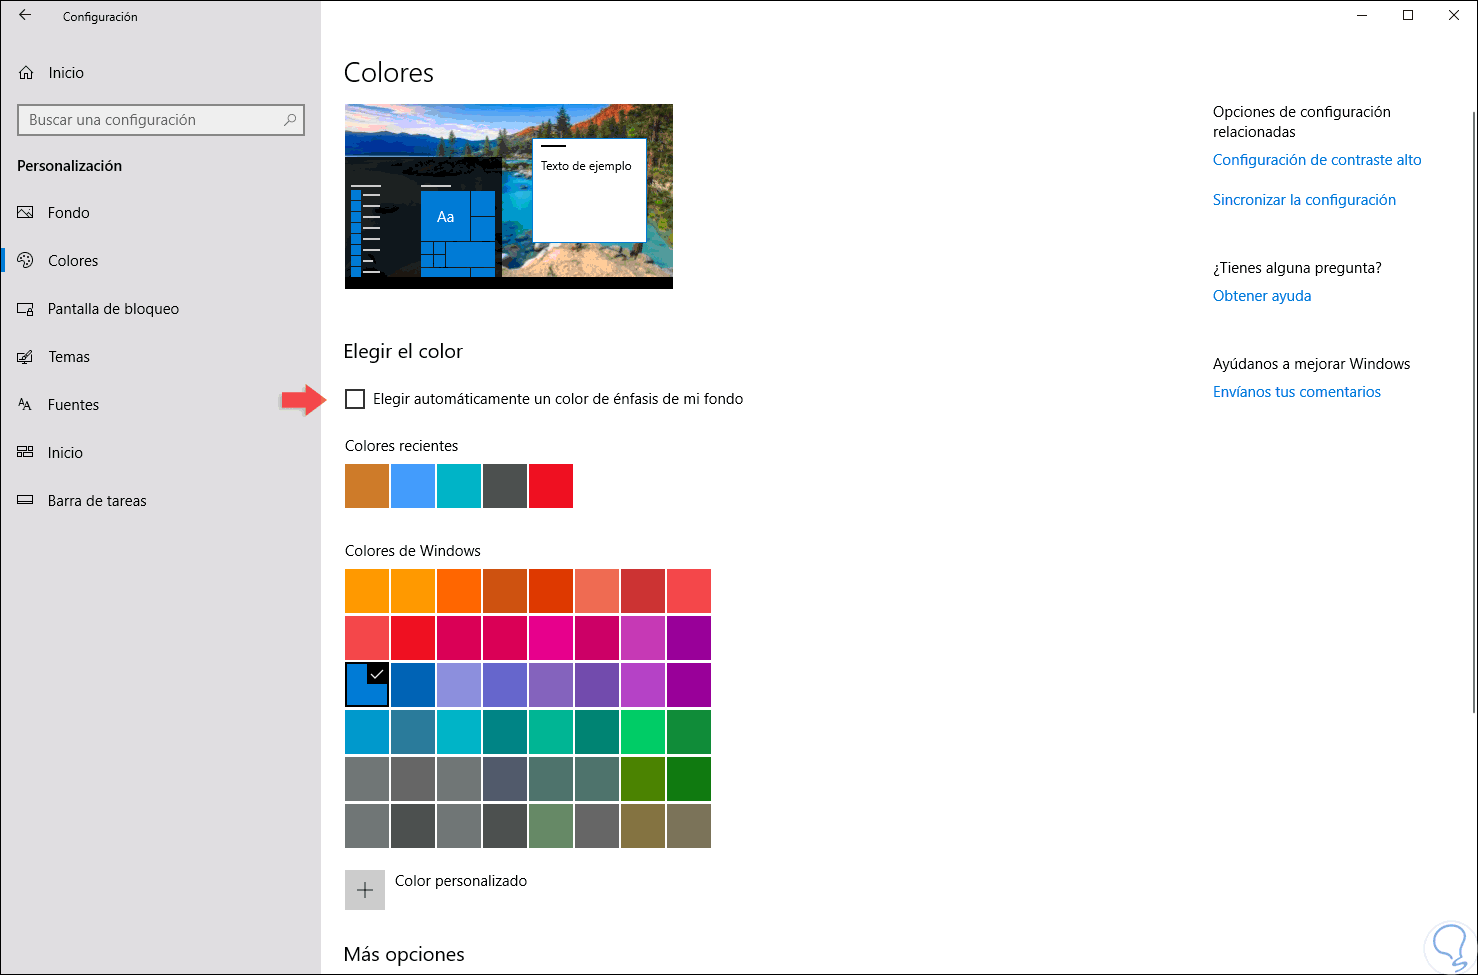Click the Obtener ayuda link
This screenshot has height=975, width=1478.
point(1262,296)
